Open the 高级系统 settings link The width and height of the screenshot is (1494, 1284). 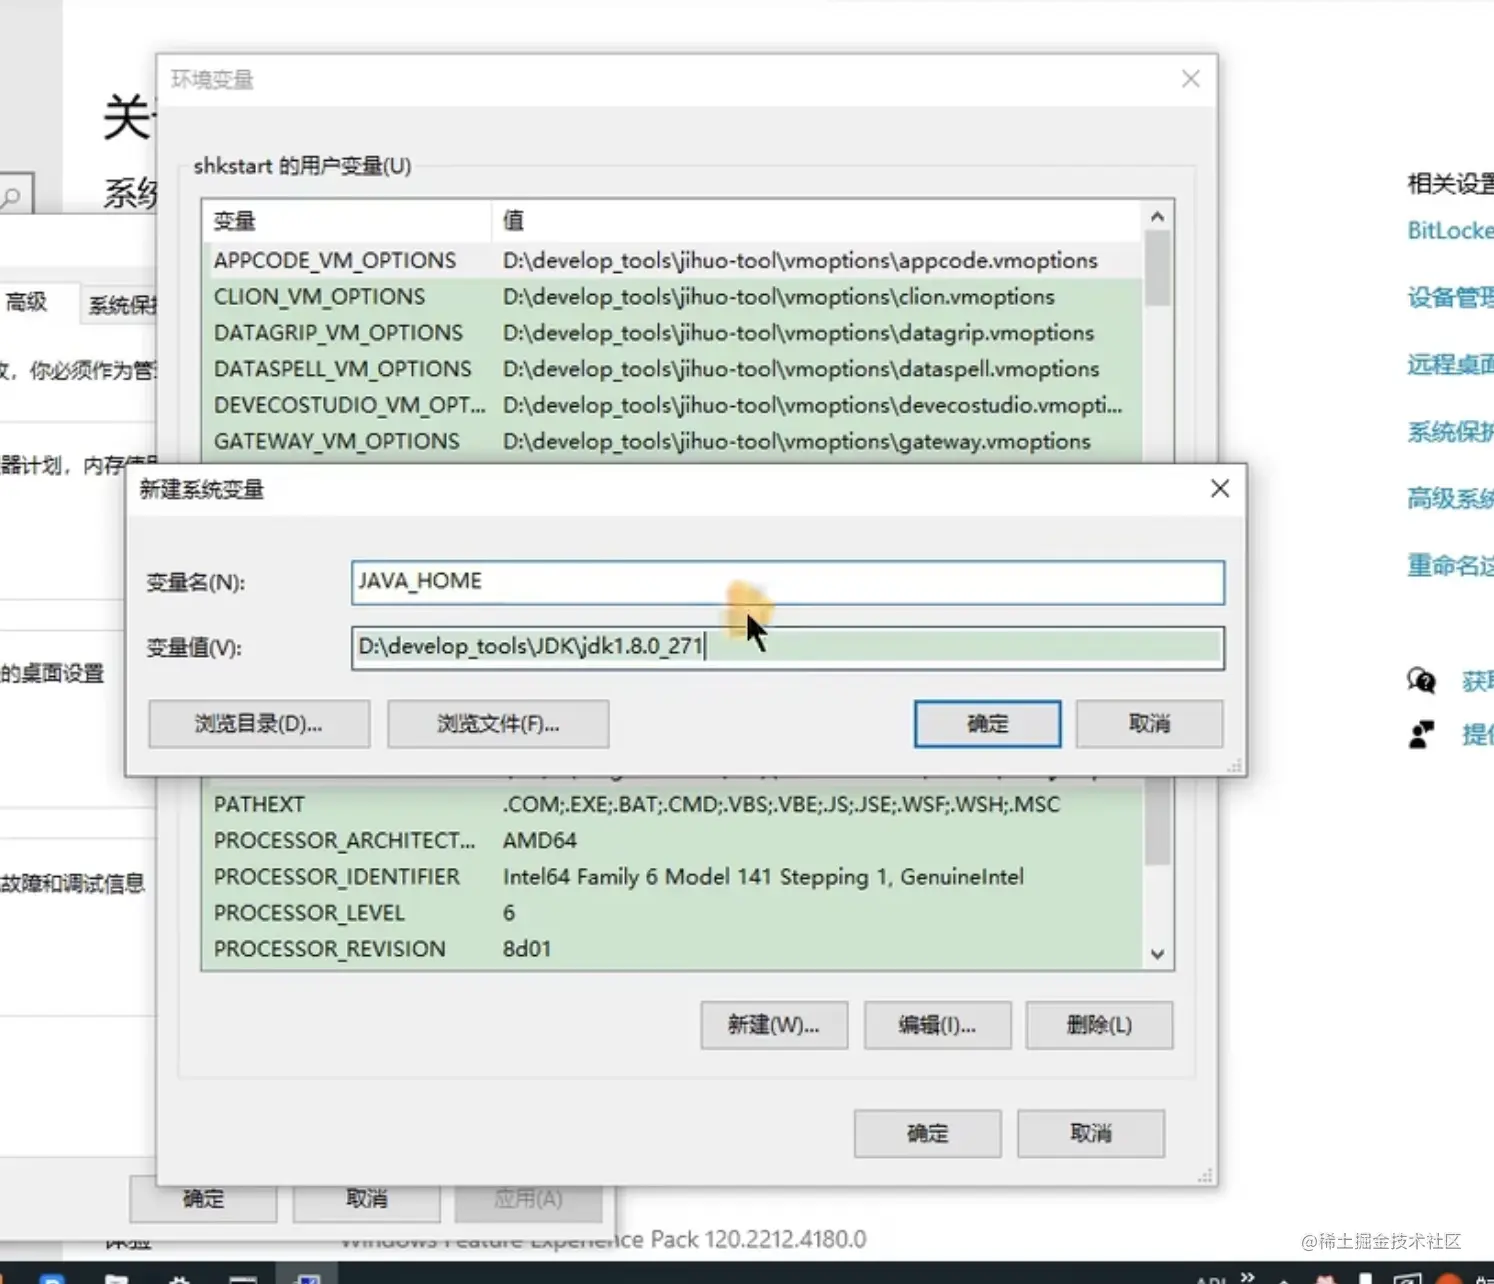pyautogui.click(x=1450, y=498)
